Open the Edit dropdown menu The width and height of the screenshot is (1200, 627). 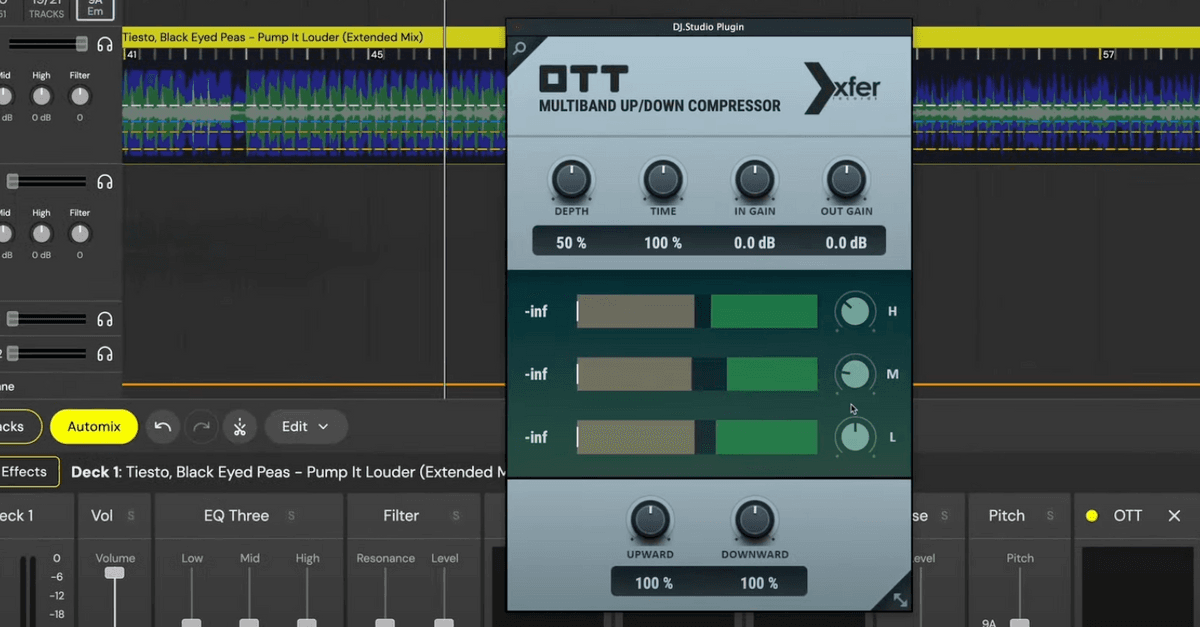pos(306,426)
